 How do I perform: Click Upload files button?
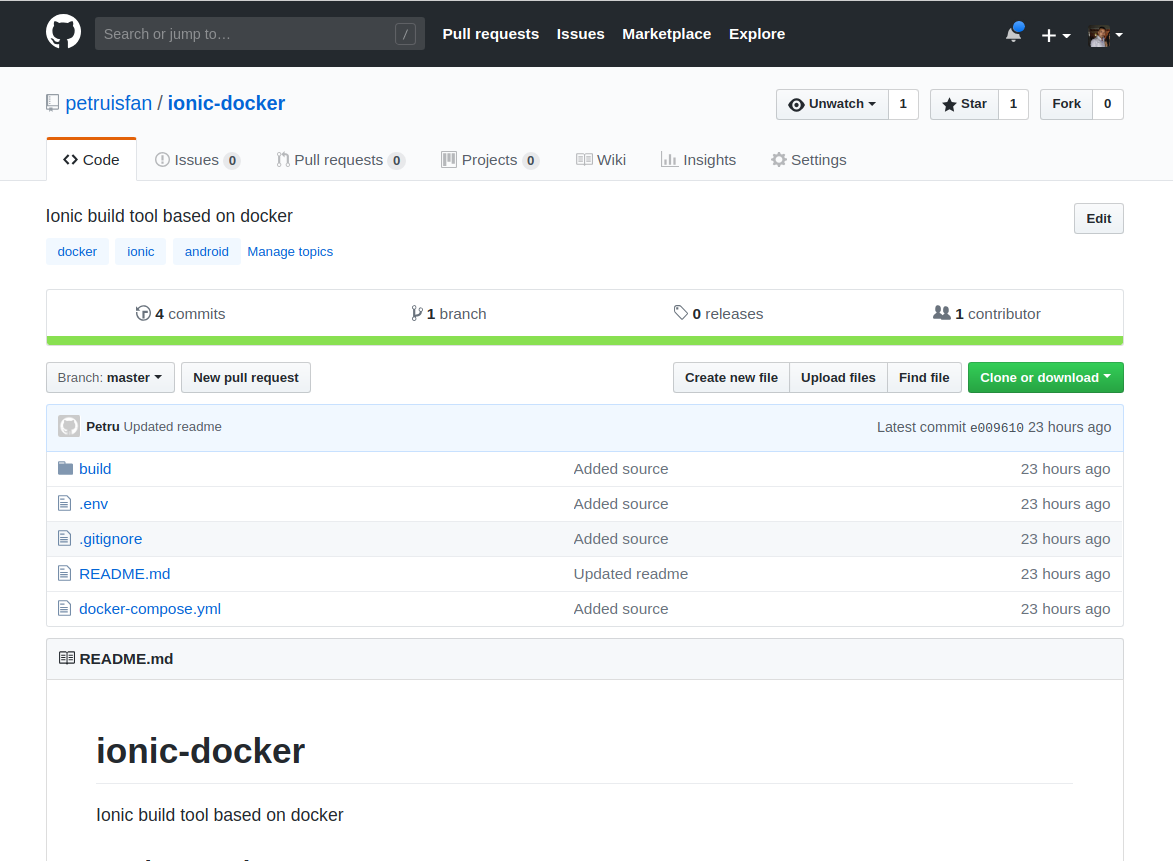tap(838, 378)
